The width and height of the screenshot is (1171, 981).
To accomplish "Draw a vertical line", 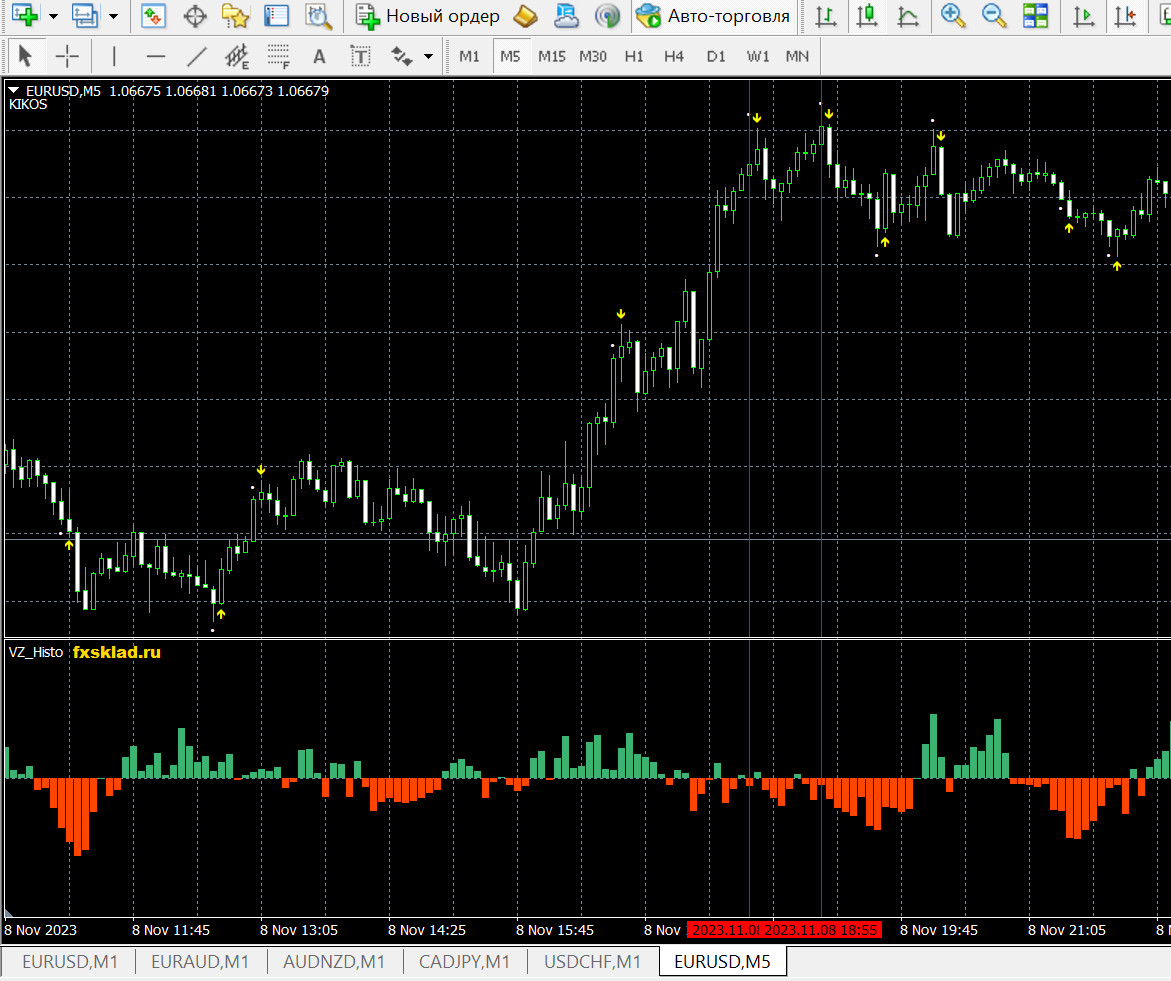I will [114, 56].
